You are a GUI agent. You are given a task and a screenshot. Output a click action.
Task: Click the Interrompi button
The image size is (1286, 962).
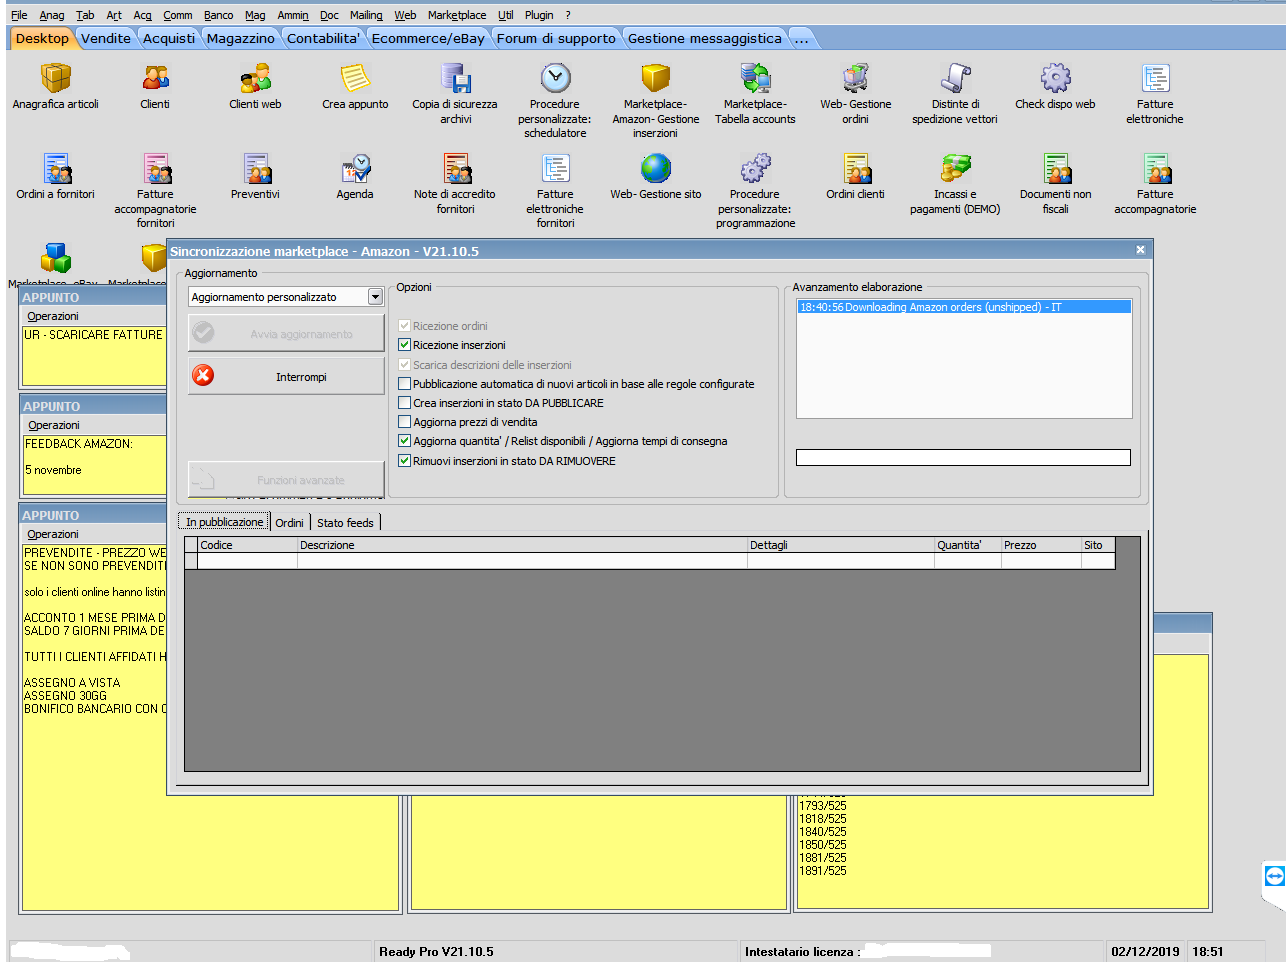coord(286,377)
